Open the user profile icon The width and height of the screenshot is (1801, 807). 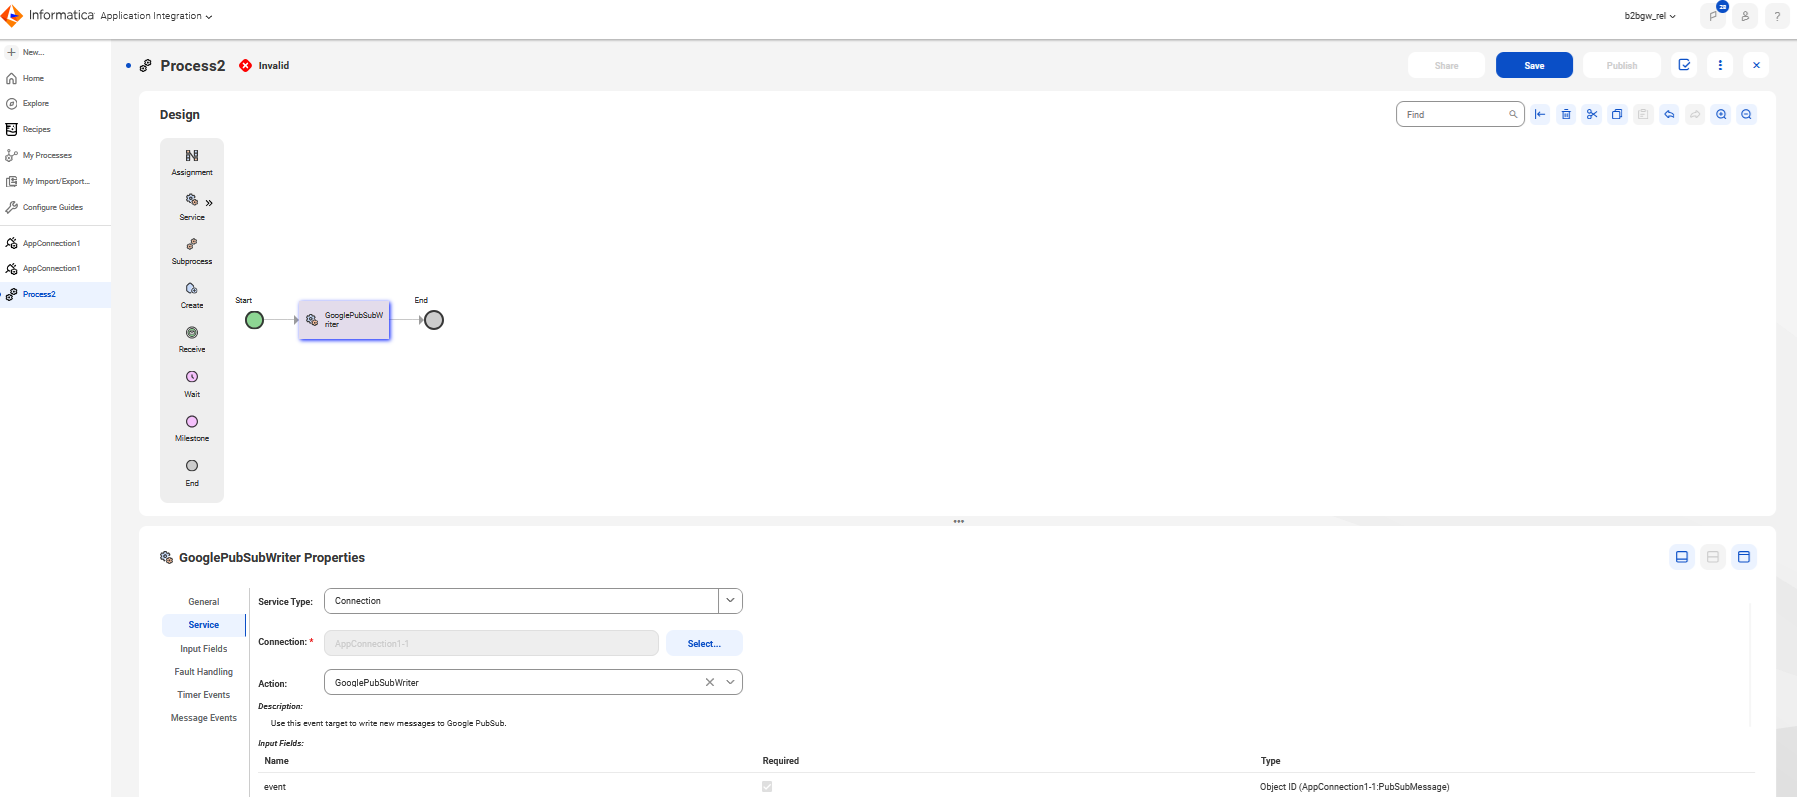1745,16
